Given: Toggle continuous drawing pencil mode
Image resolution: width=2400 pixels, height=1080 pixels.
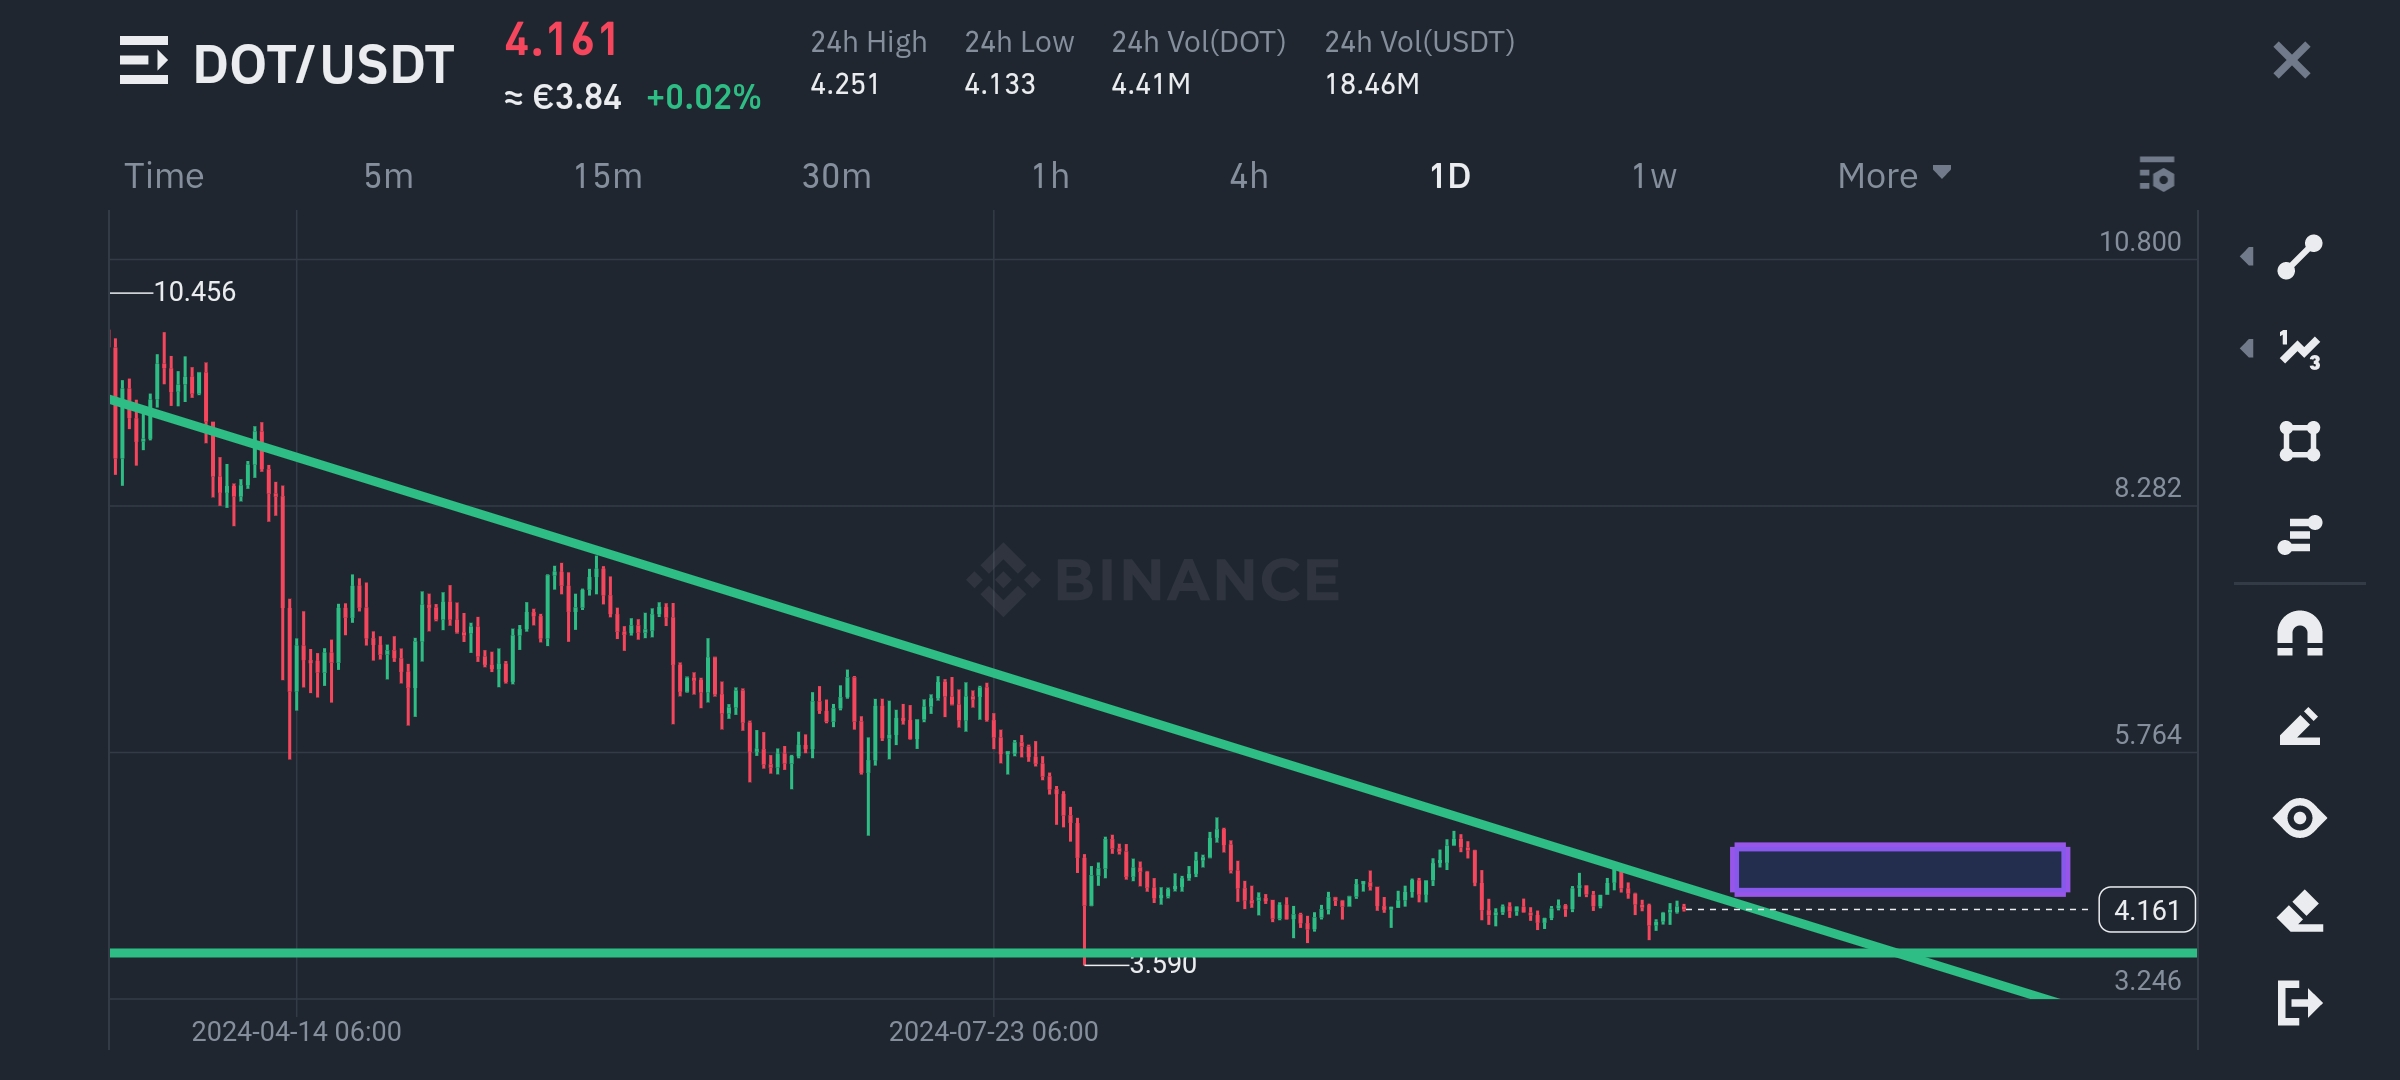Looking at the screenshot, I should [x=2299, y=727].
